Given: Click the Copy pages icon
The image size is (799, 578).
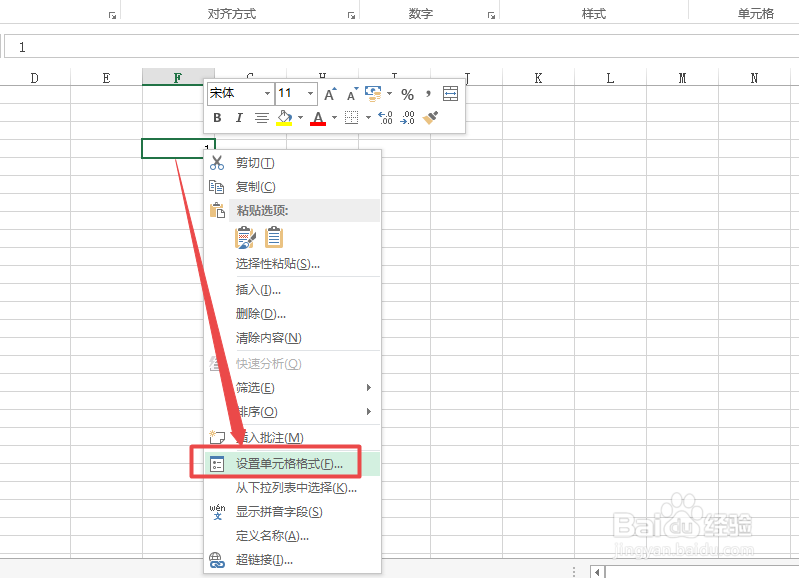Looking at the screenshot, I should point(217,187).
